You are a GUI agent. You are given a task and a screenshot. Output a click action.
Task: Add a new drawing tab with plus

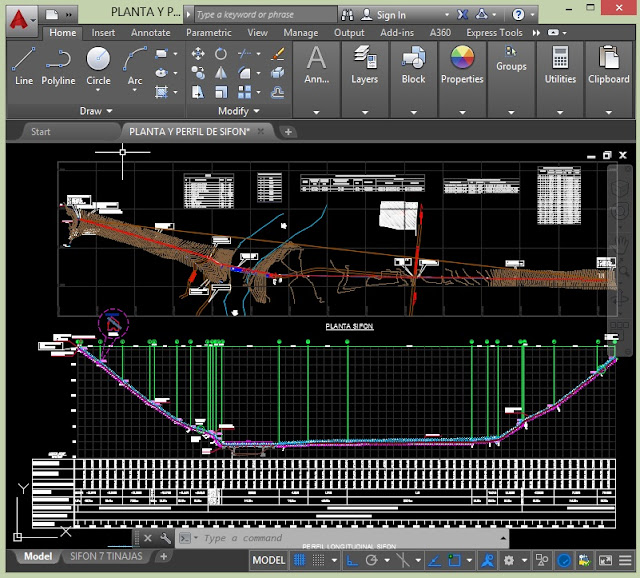[288, 131]
